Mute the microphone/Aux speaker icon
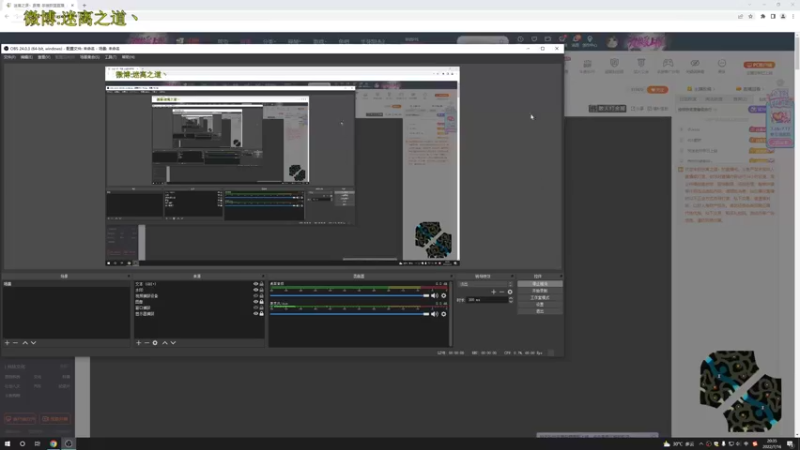 (434, 314)
